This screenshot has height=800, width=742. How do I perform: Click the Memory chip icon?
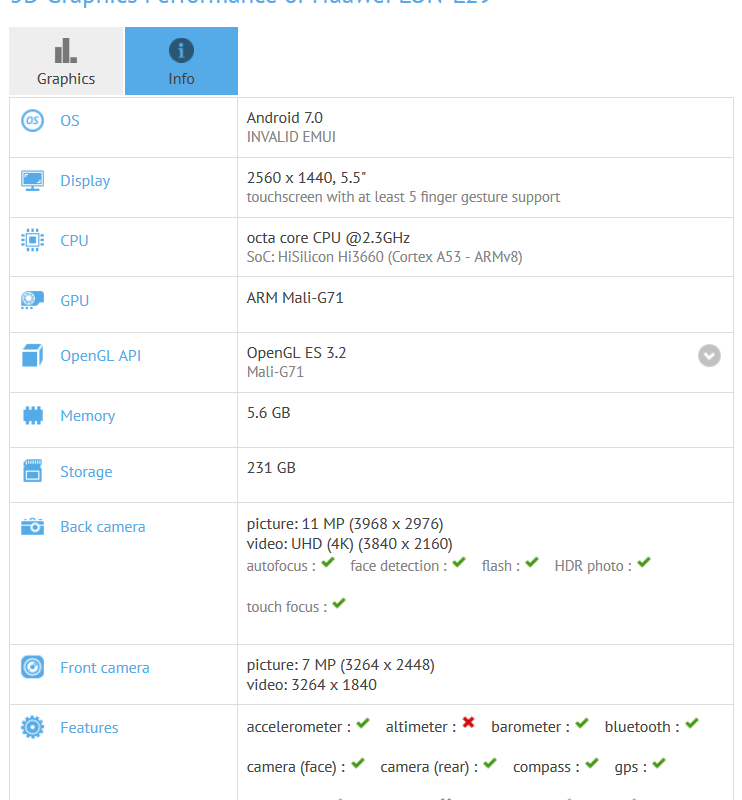(33, 416)
